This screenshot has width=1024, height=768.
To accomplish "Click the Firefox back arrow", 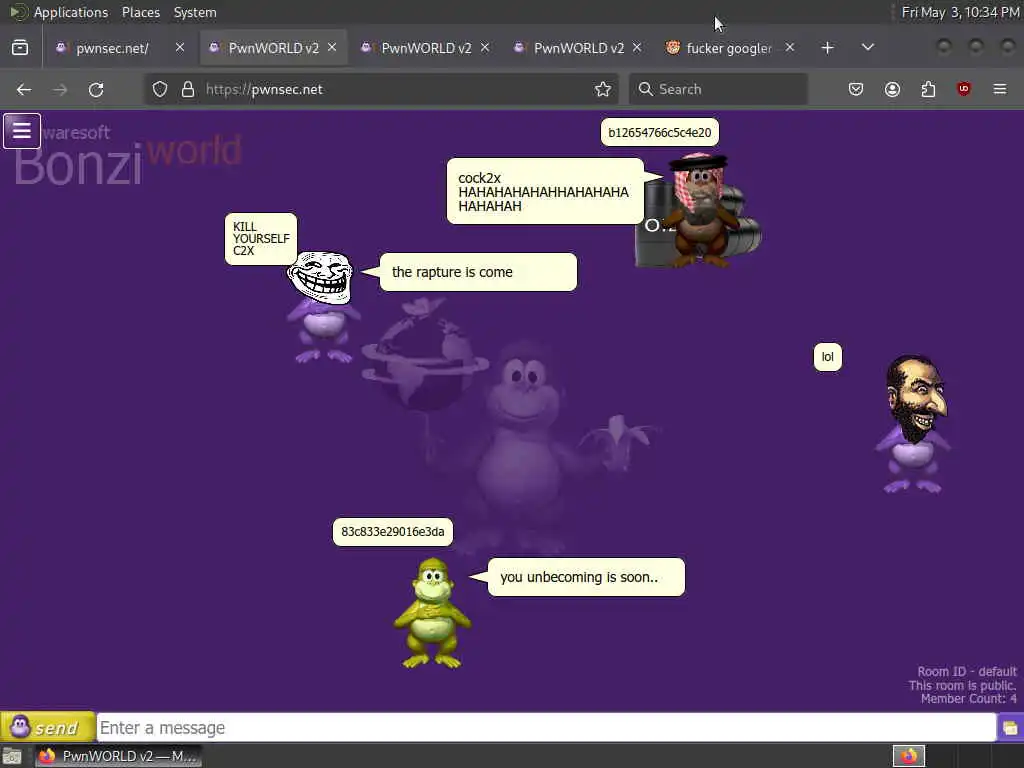I will tap(24, 89).
